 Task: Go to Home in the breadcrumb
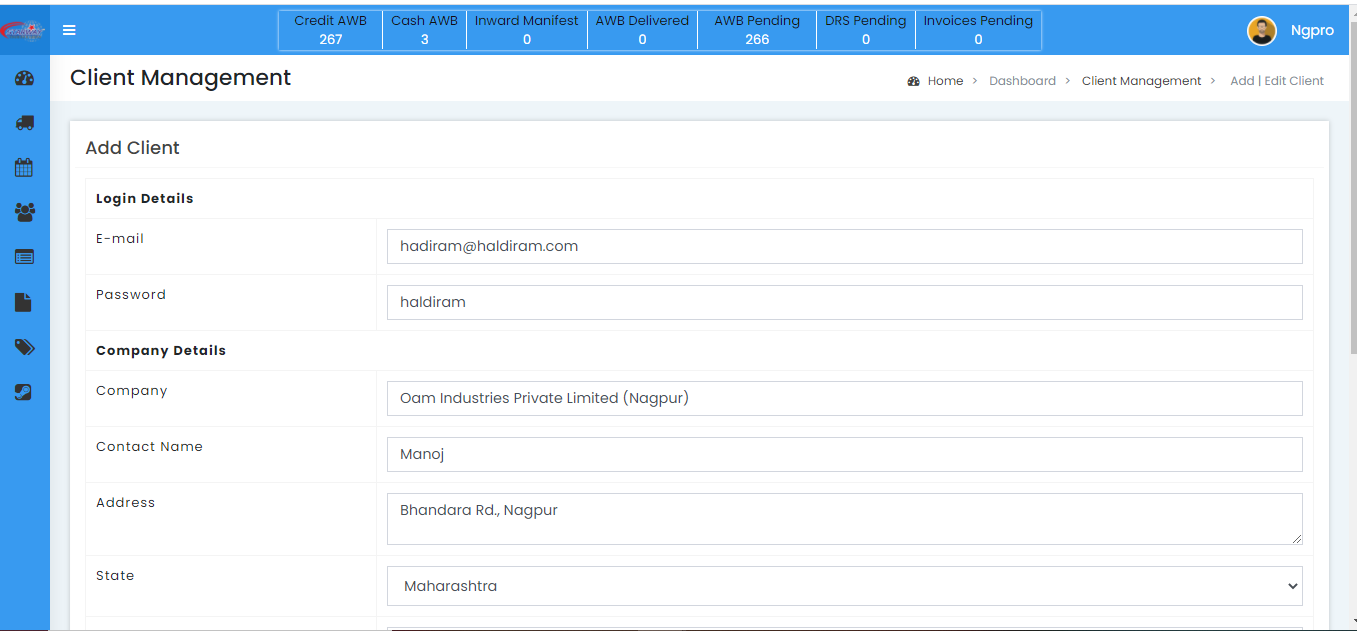click(x=944, y=81)
